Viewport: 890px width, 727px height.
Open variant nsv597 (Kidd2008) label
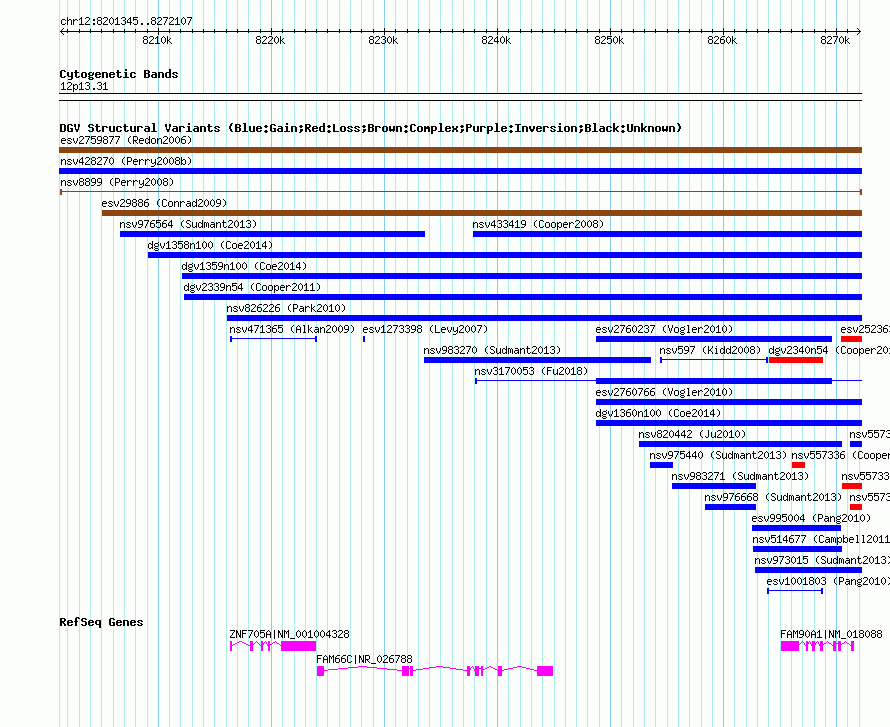710,350
